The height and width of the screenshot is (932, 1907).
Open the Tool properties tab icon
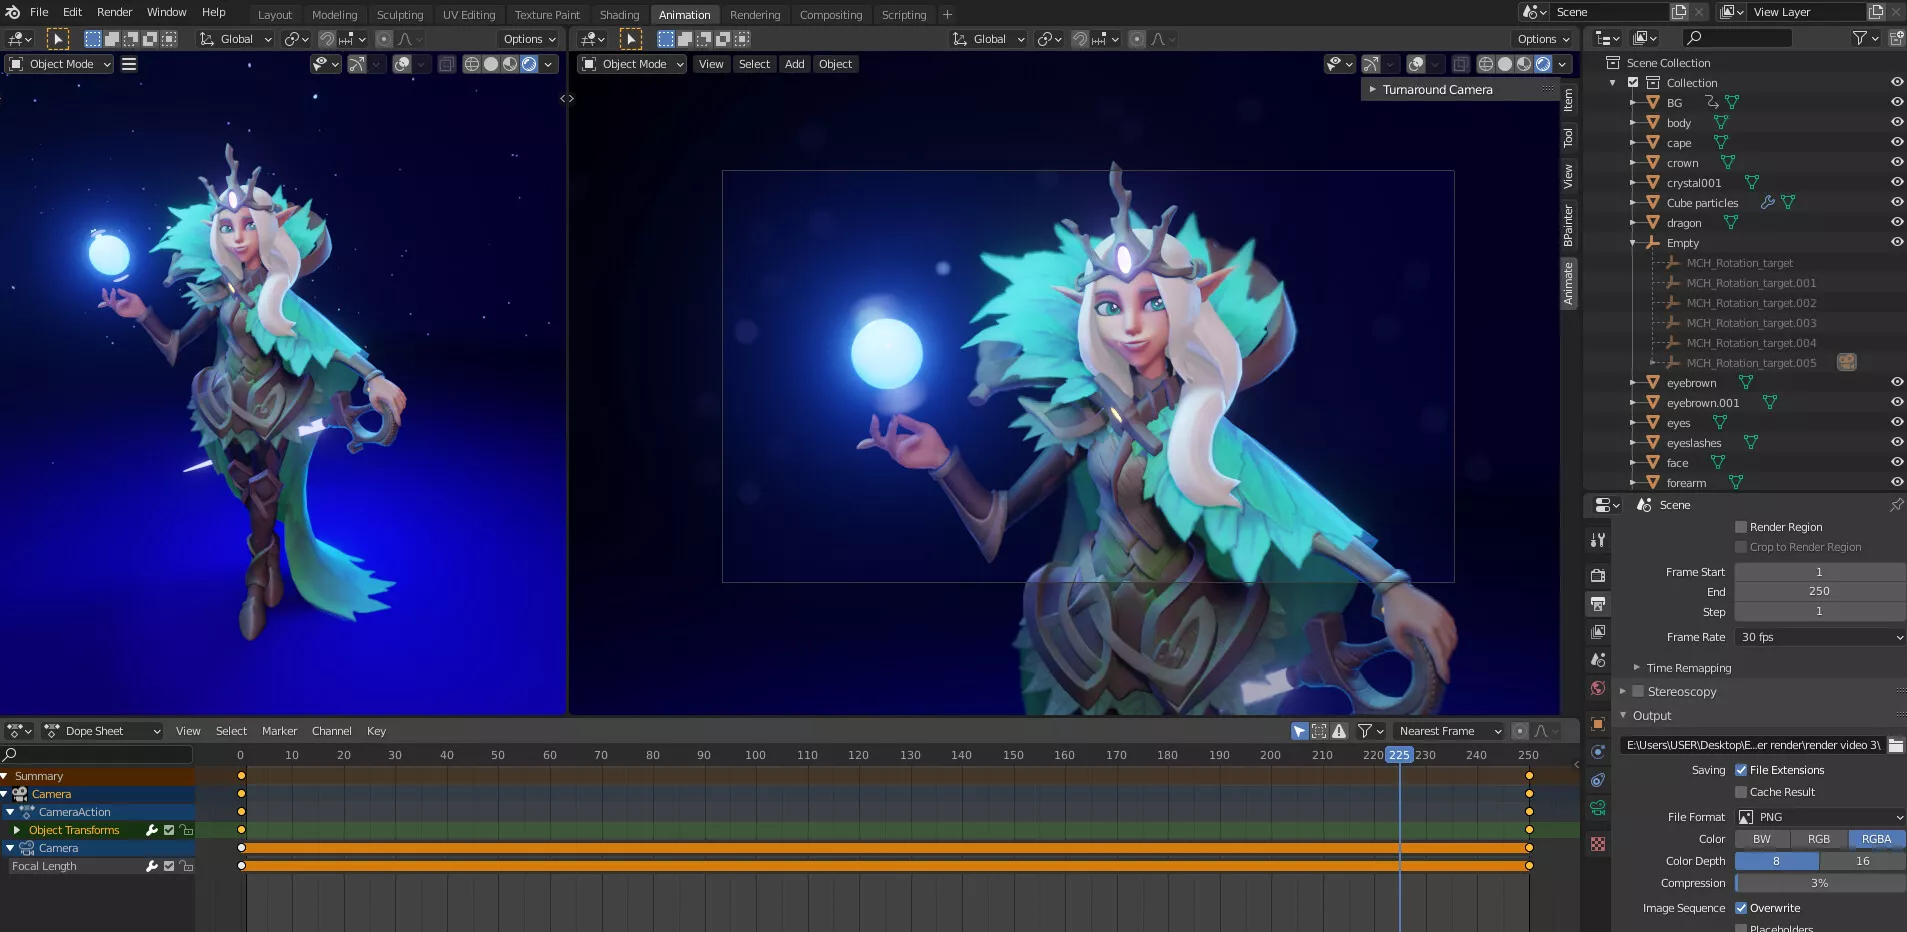(1598, 540)
